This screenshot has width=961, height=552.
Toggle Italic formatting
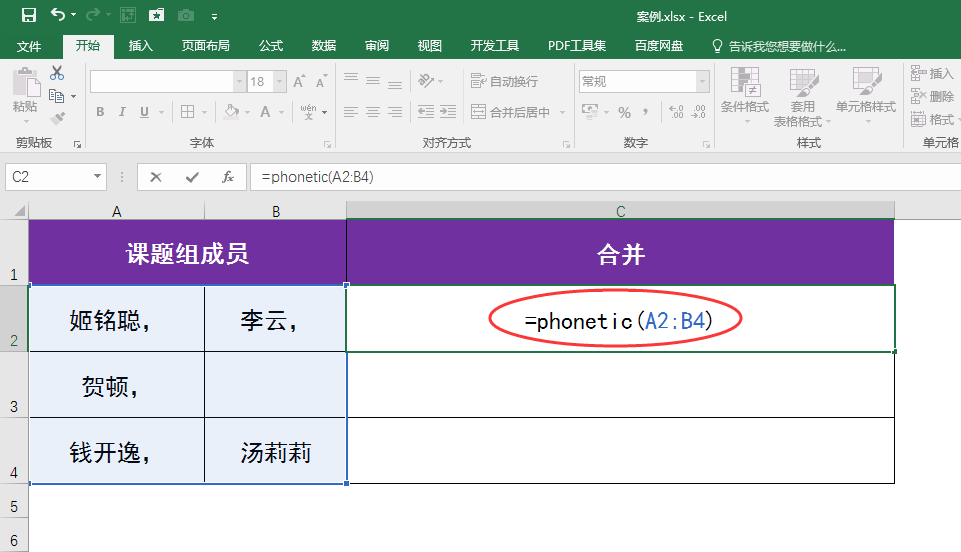[122, 112]
